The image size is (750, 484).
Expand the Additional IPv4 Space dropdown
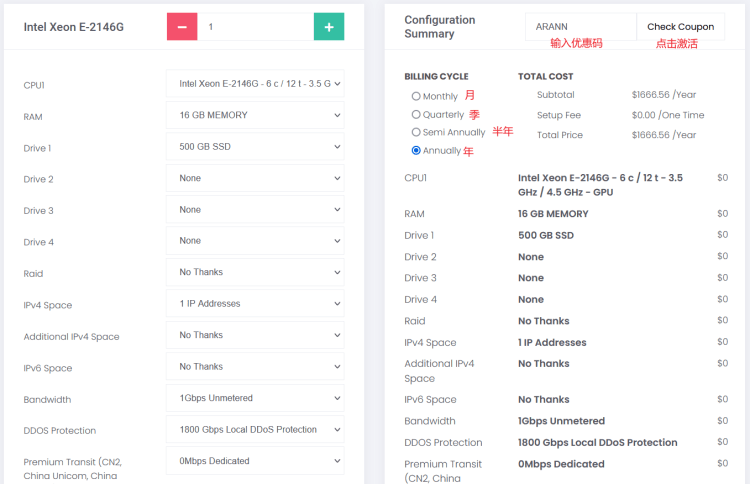click(255, 335)
